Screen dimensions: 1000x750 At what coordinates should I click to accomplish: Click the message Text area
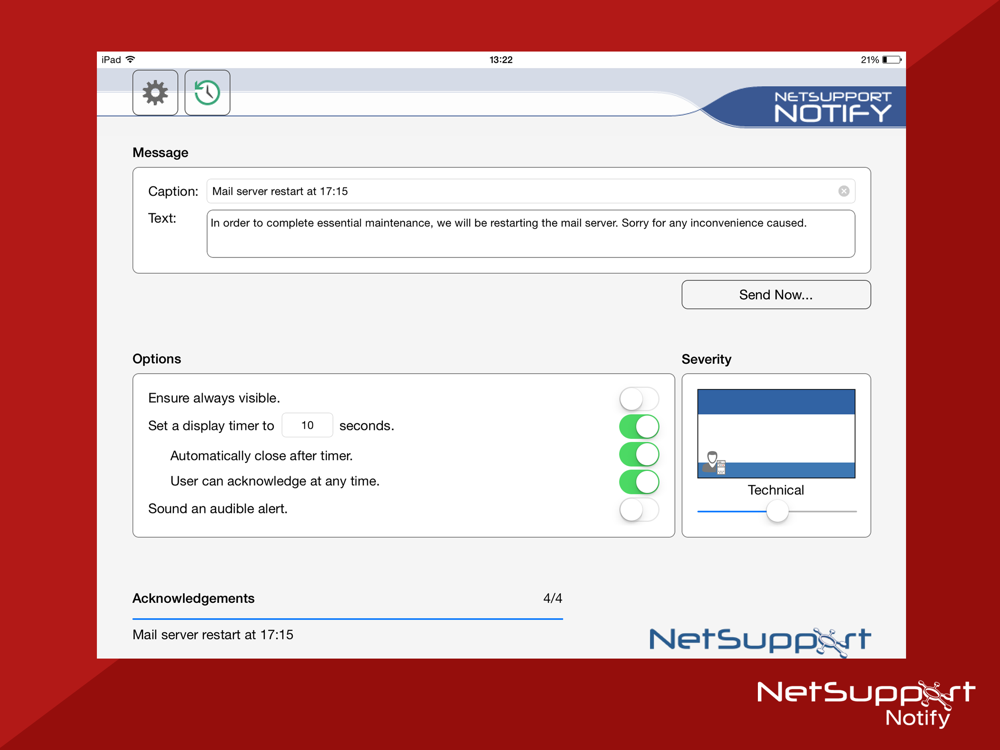[x=531, y=234]
